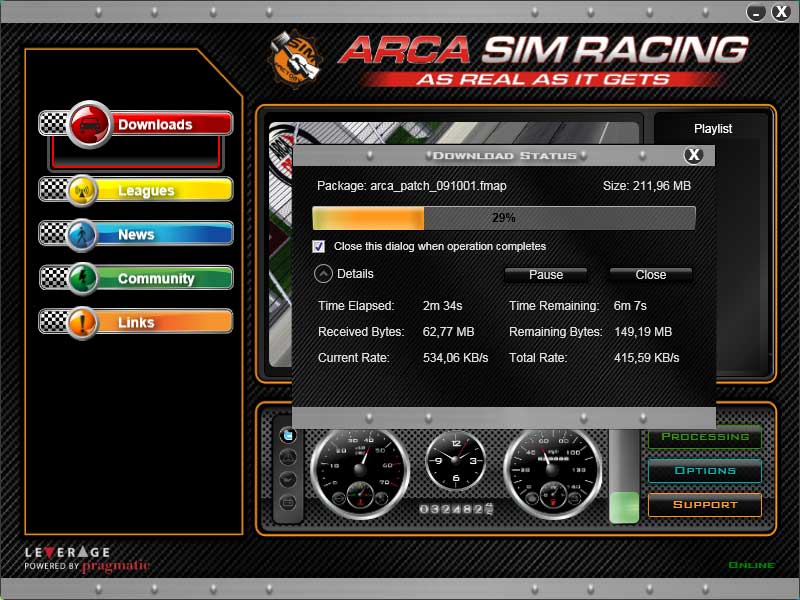Click the Sim Factory logo
The width and height of the screenshot is (800, 600).
[x=295, y=59]
